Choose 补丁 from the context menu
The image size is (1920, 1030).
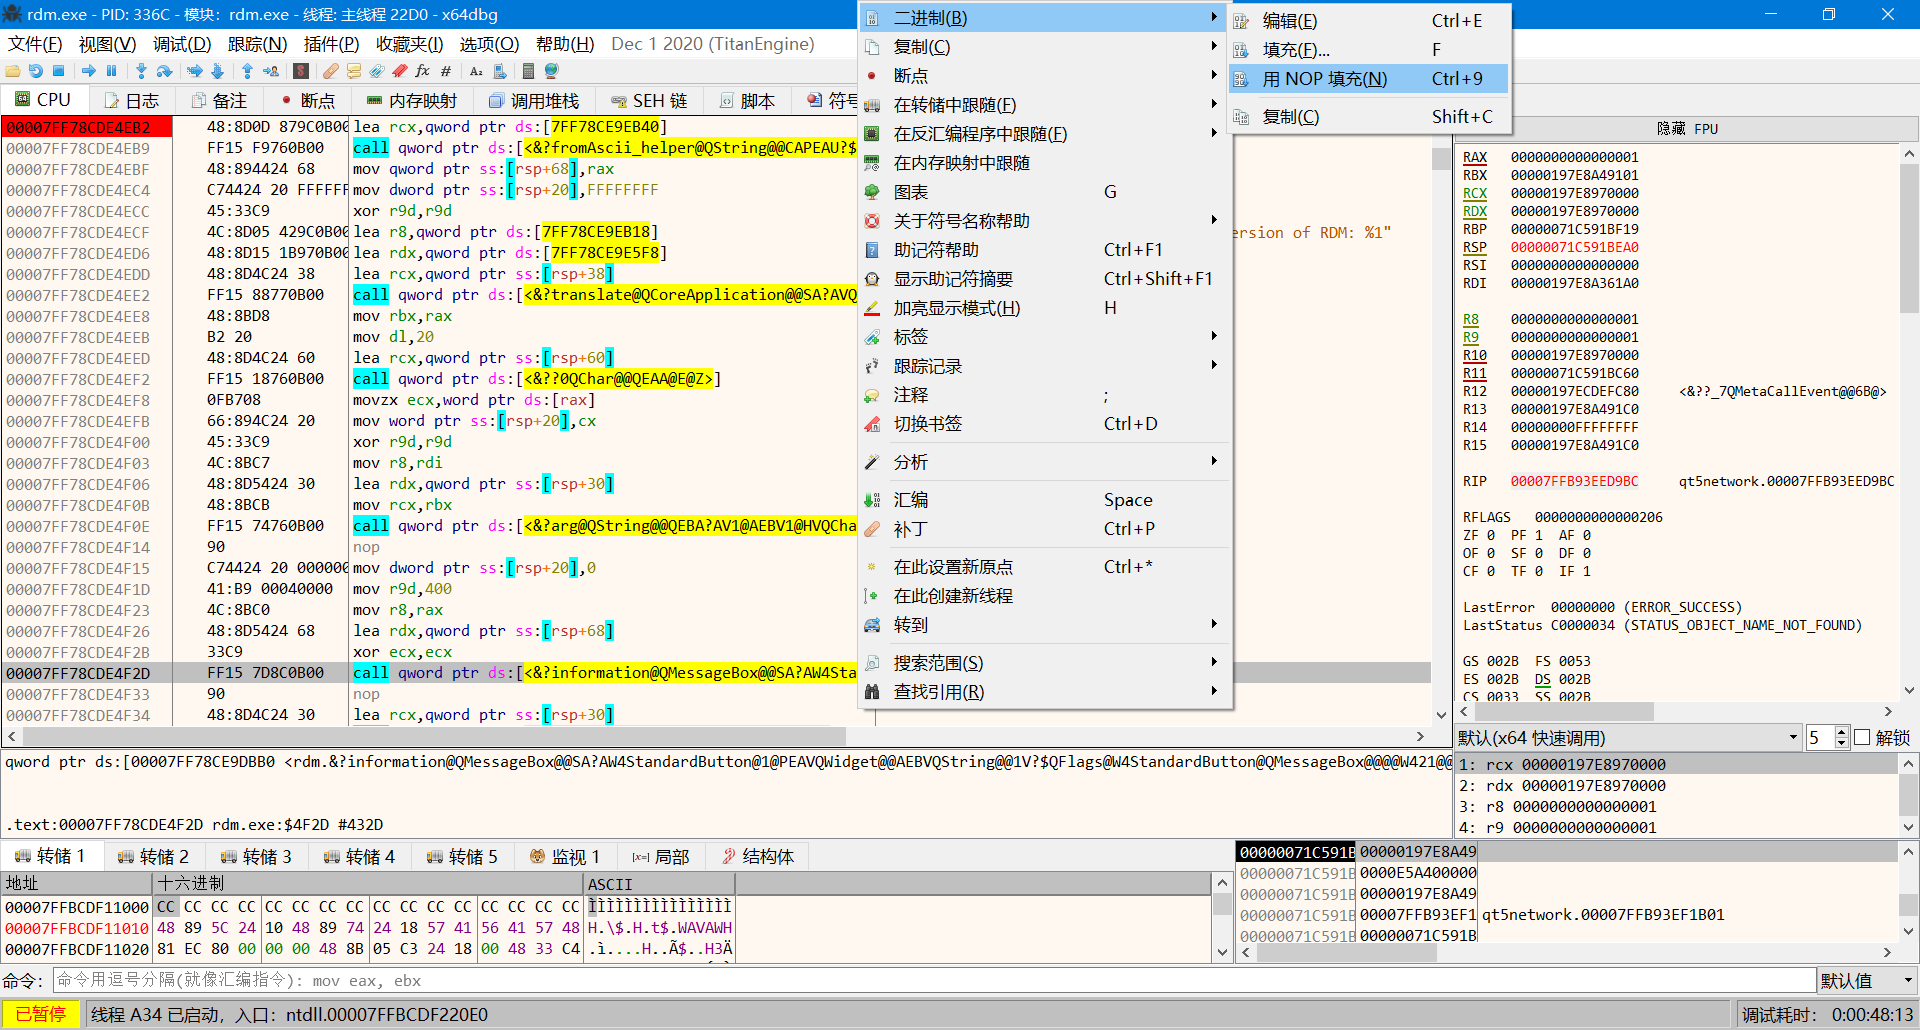click(x=1043, y=529)
